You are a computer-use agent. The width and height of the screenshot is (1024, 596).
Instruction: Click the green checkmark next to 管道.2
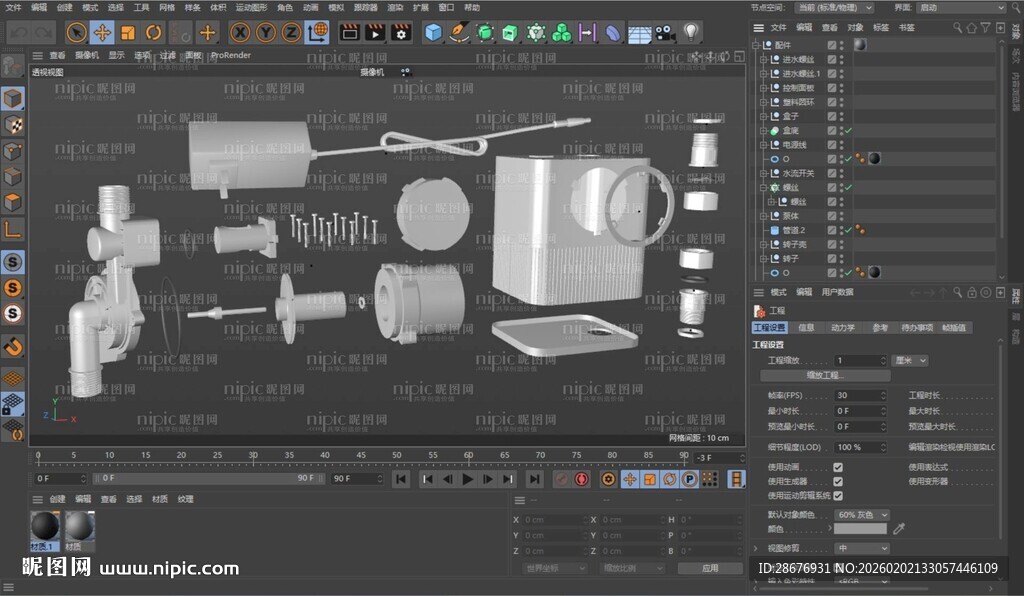(x=848, y=230)
